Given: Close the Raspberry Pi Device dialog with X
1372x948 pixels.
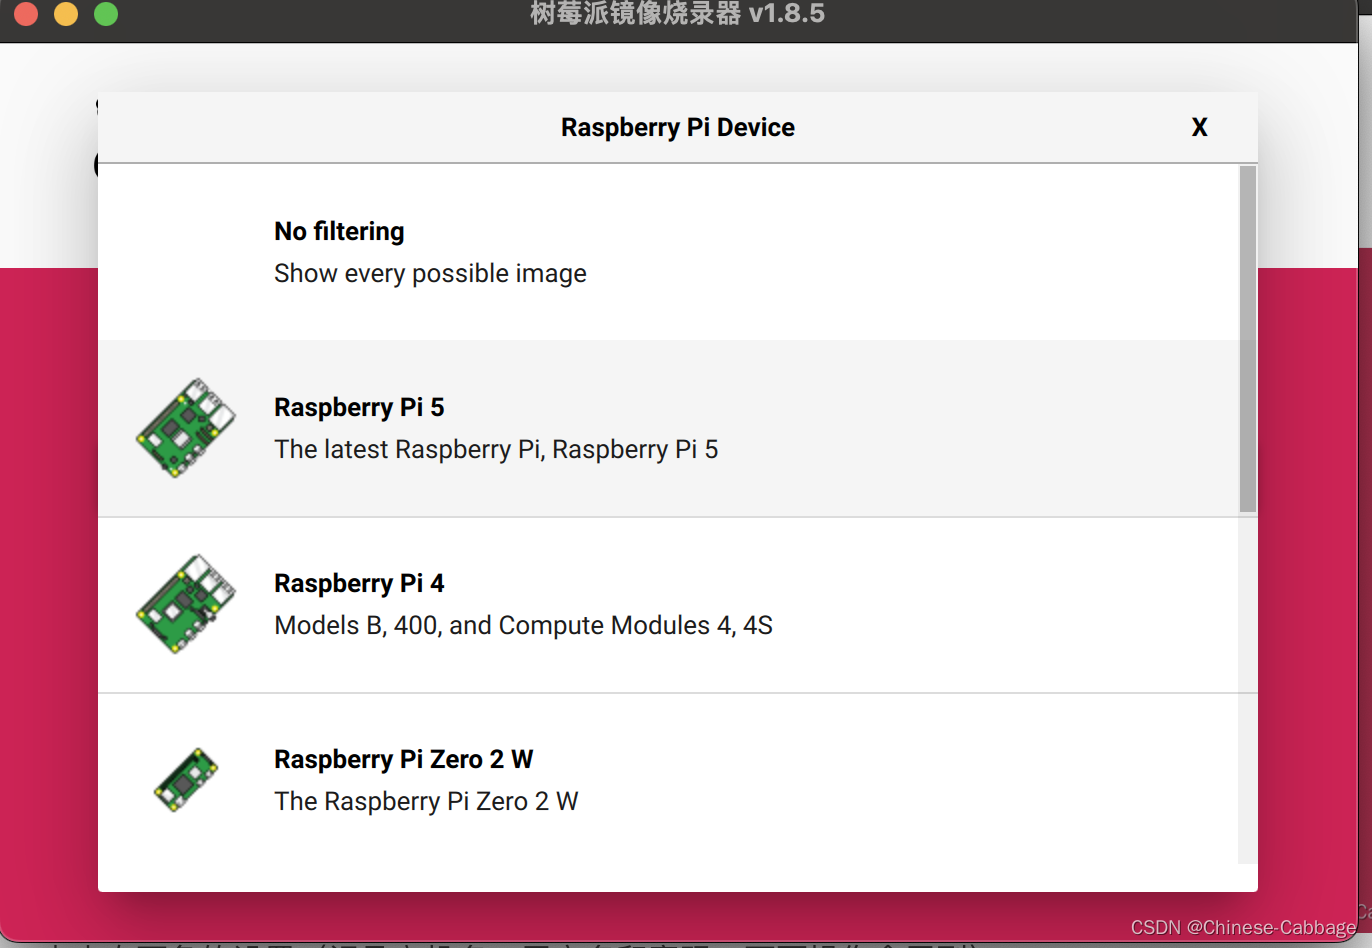Looking at the screenshot, I should tap(1199, 127).
